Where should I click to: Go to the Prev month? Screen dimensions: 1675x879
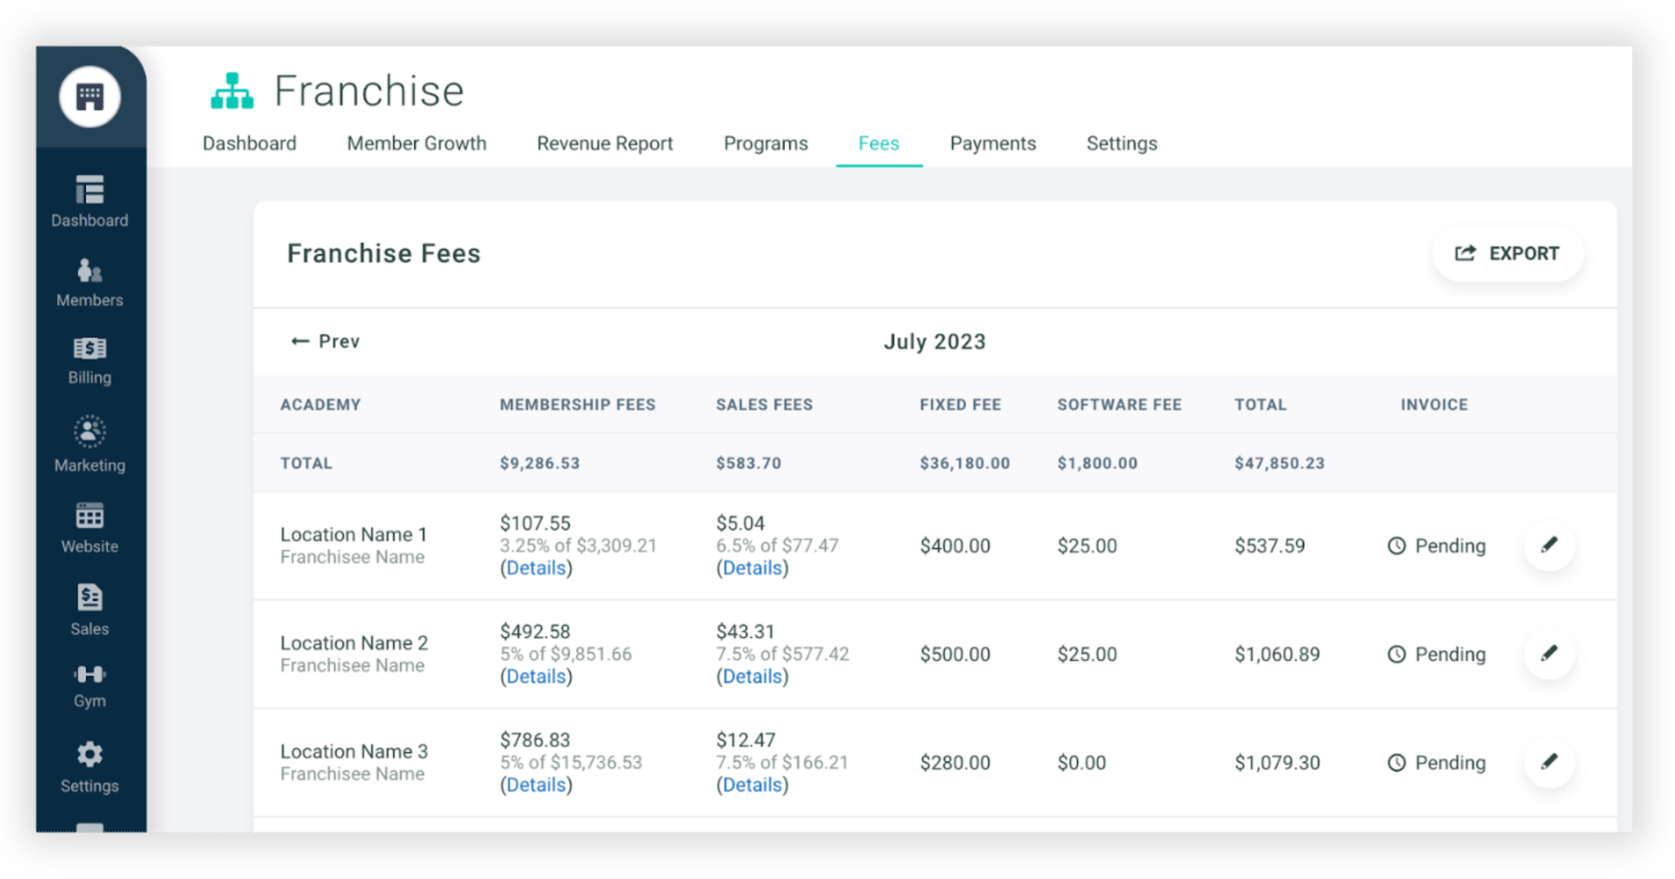325,341
